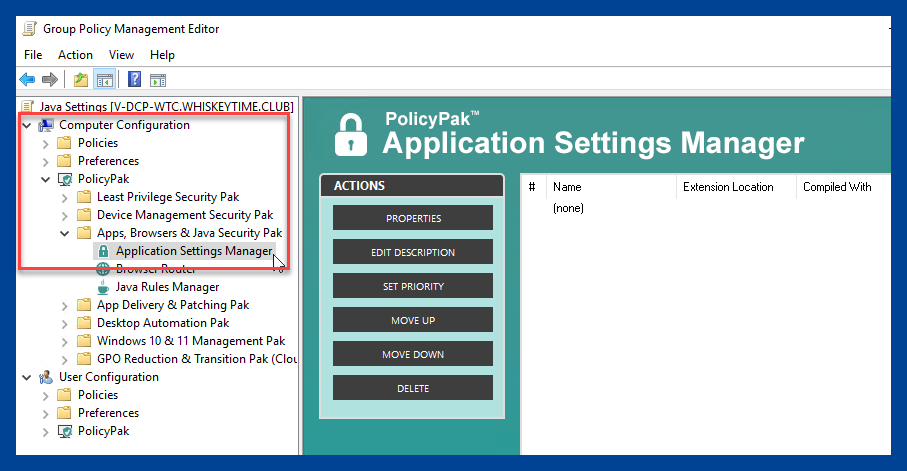Click PolicyPak shield icon under Computer Configuration
The height and width of the screenshot is (471, 907).
pyautogui.click(x=65, y=179)
